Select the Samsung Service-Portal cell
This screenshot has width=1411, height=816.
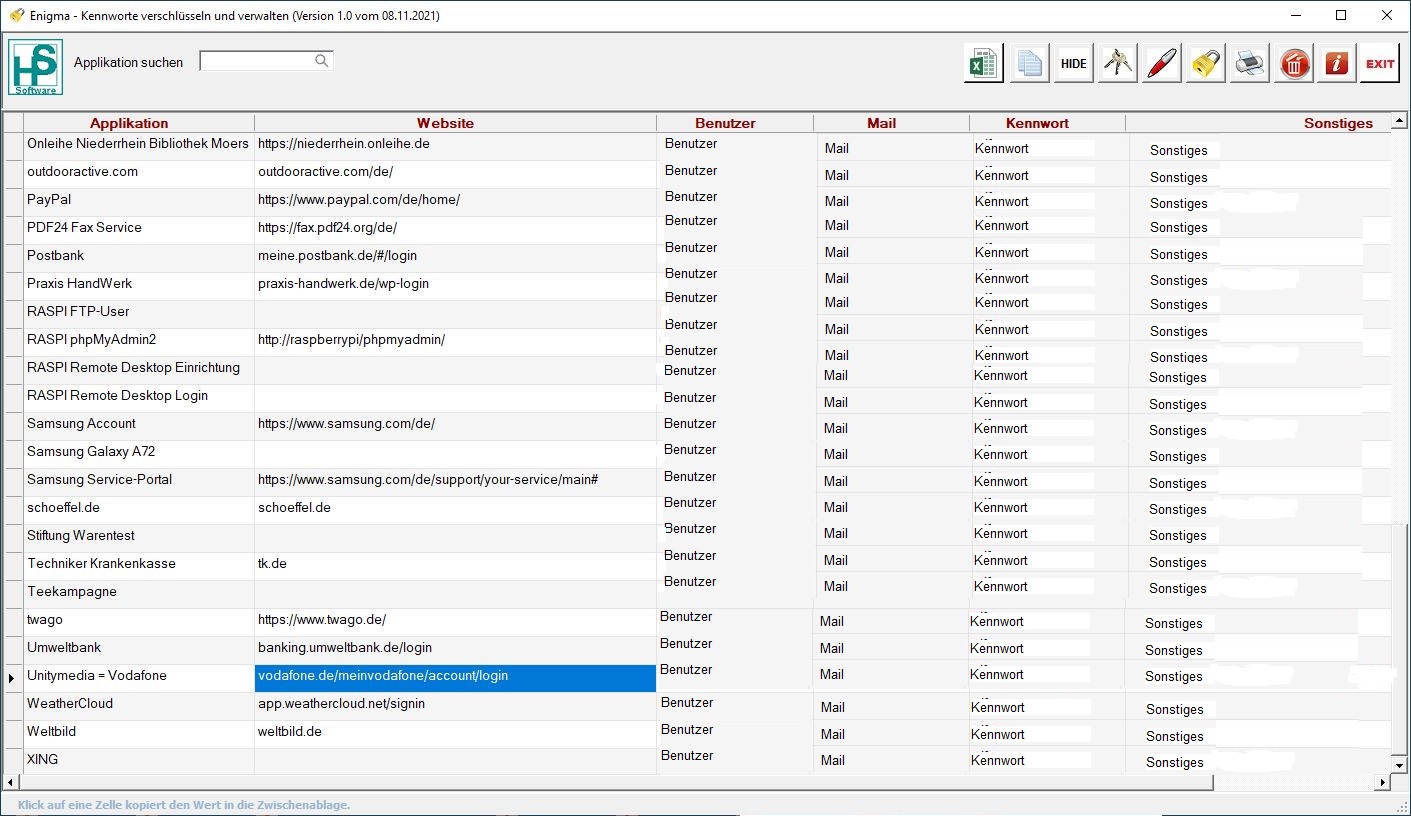click(139, 482)
